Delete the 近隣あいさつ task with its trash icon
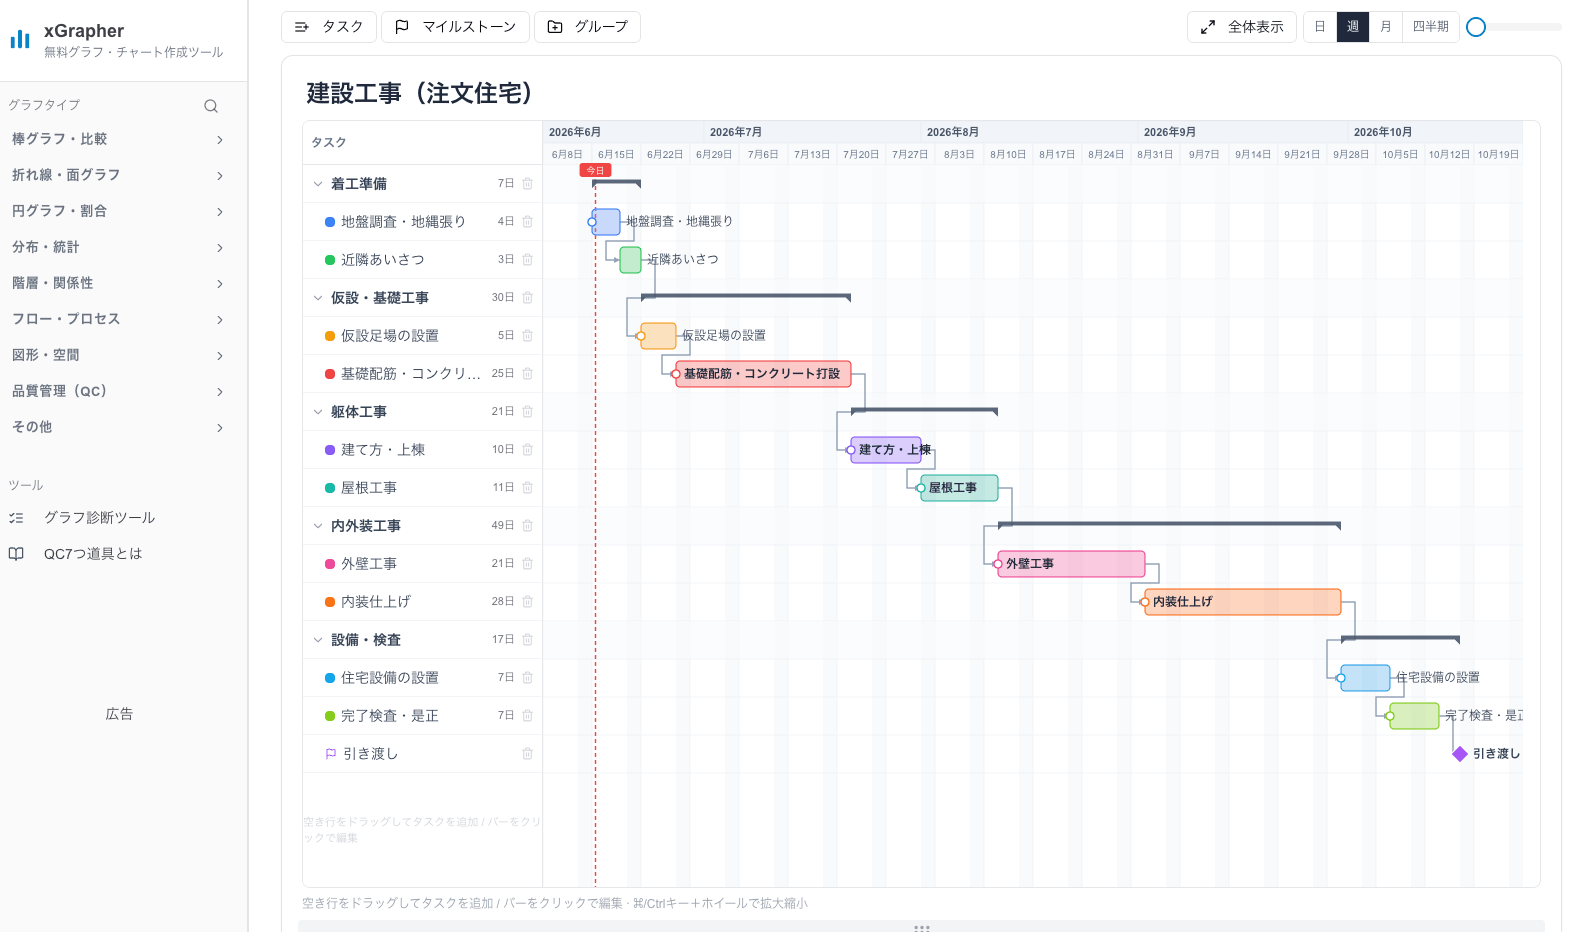The image size is (1583, 932). pyautogui.click(x=527, y=260)
